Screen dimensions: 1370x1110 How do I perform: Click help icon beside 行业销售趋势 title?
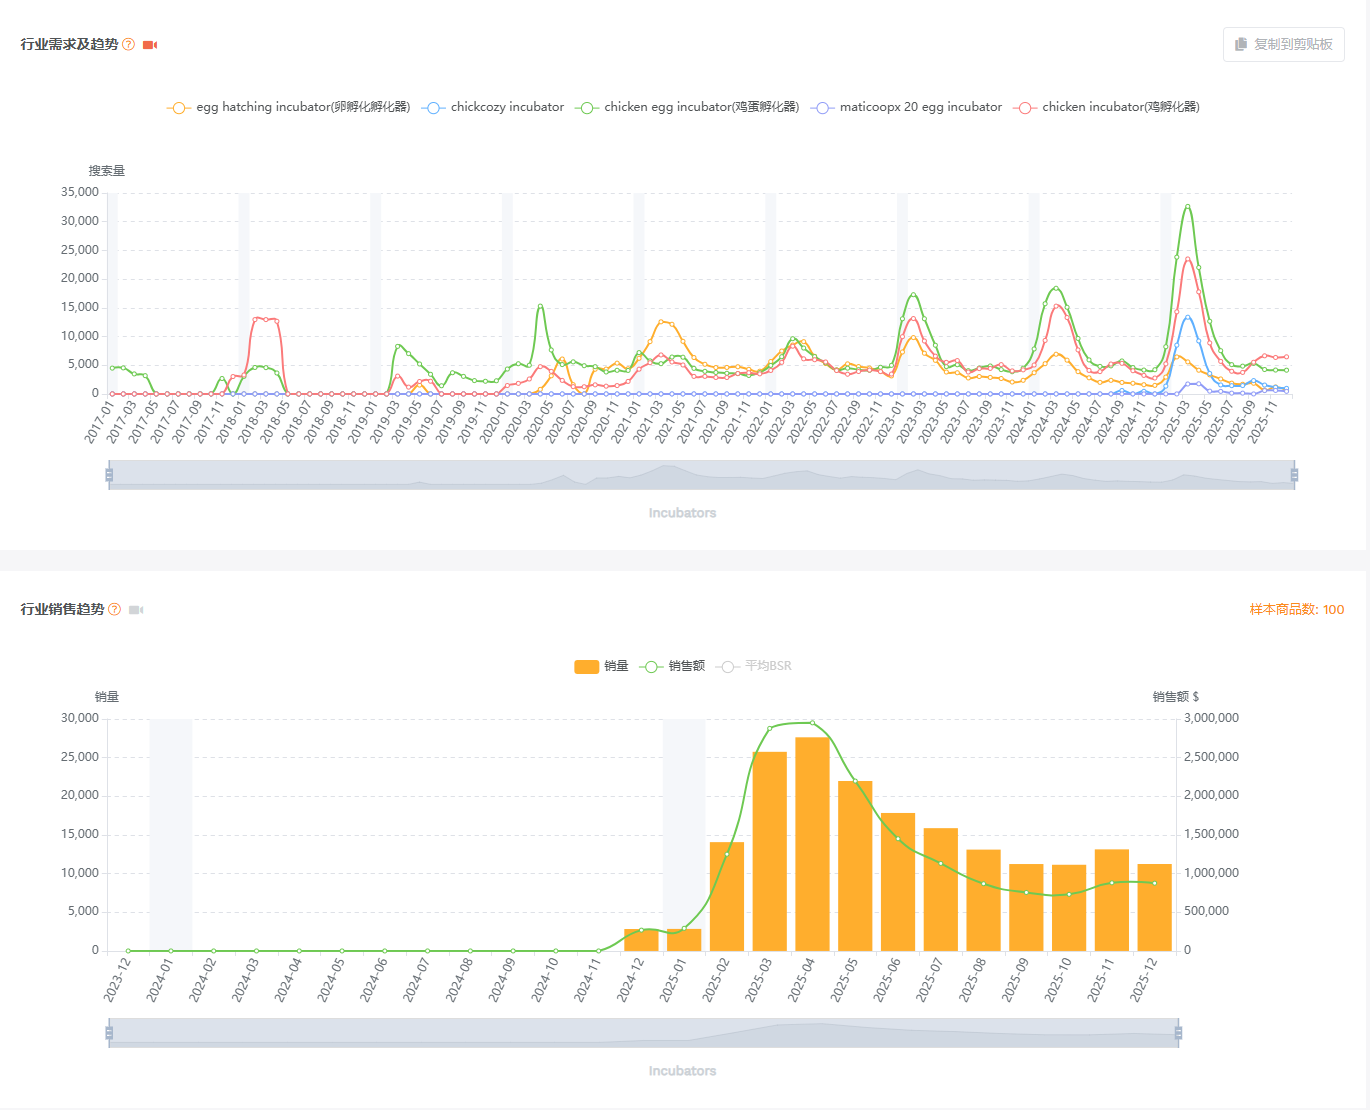114,609
